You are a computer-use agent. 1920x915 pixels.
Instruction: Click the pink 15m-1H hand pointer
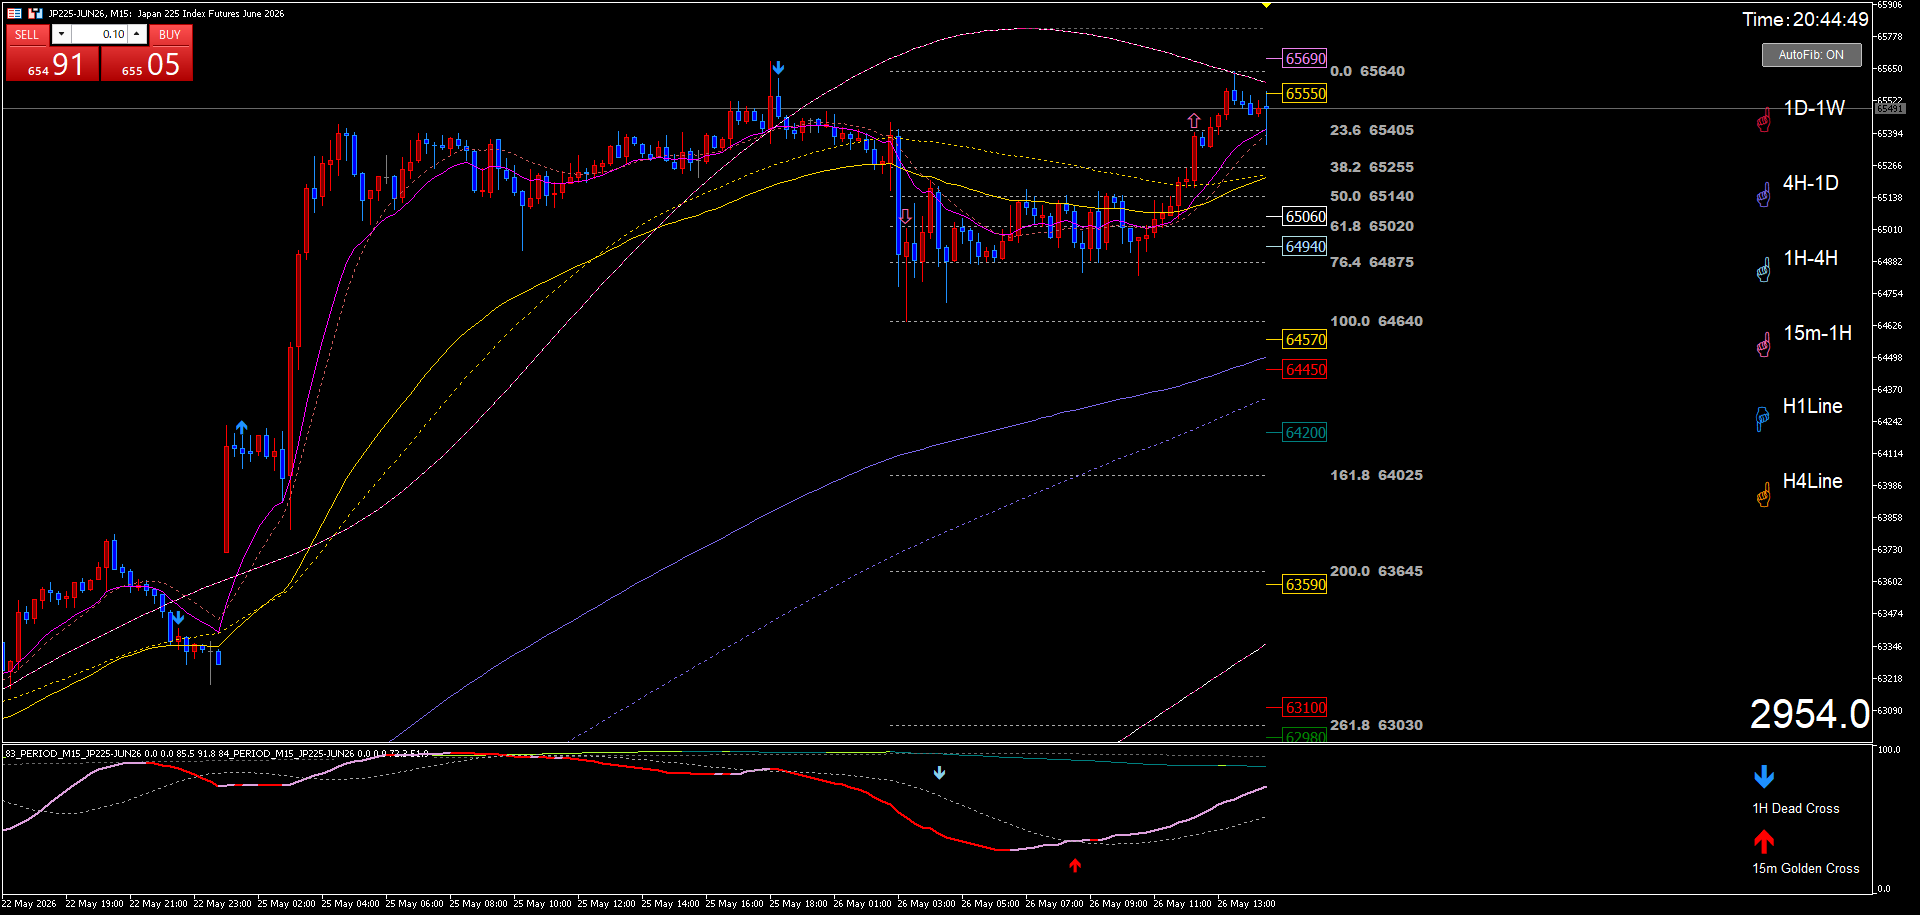[x=1764, y=345]
